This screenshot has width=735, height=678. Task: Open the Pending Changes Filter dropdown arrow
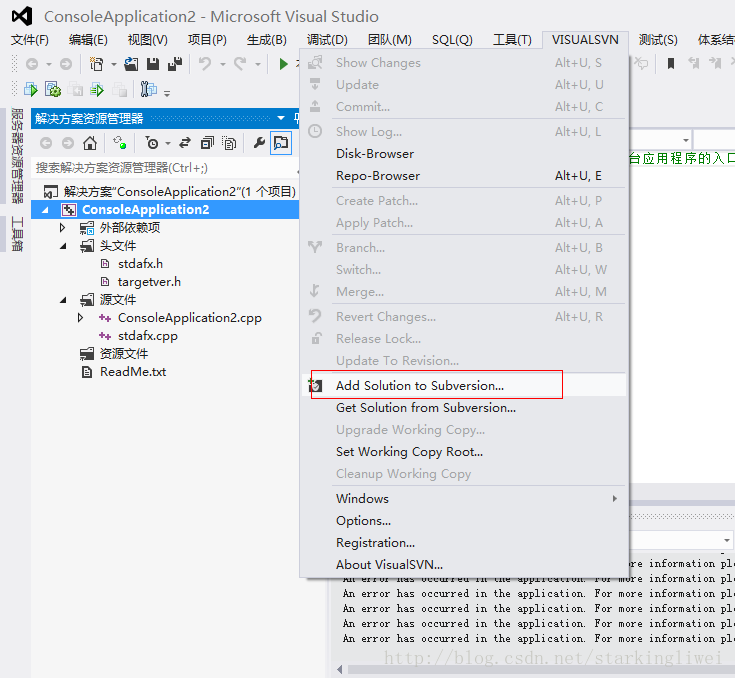[168, 143]
